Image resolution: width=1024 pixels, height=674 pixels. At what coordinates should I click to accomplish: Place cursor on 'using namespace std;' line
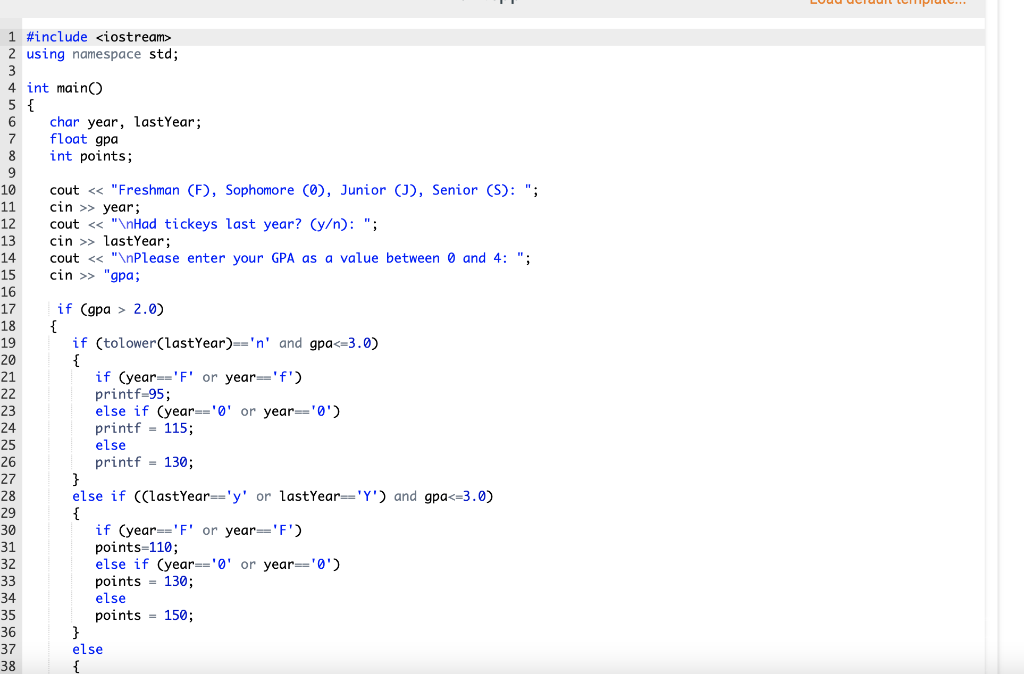(103, 54)
